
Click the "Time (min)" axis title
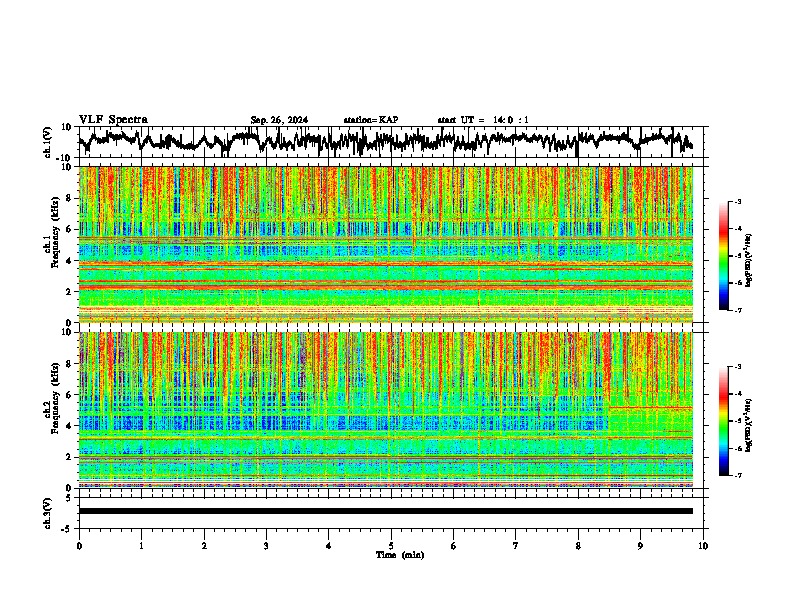(x=400, y=555)
